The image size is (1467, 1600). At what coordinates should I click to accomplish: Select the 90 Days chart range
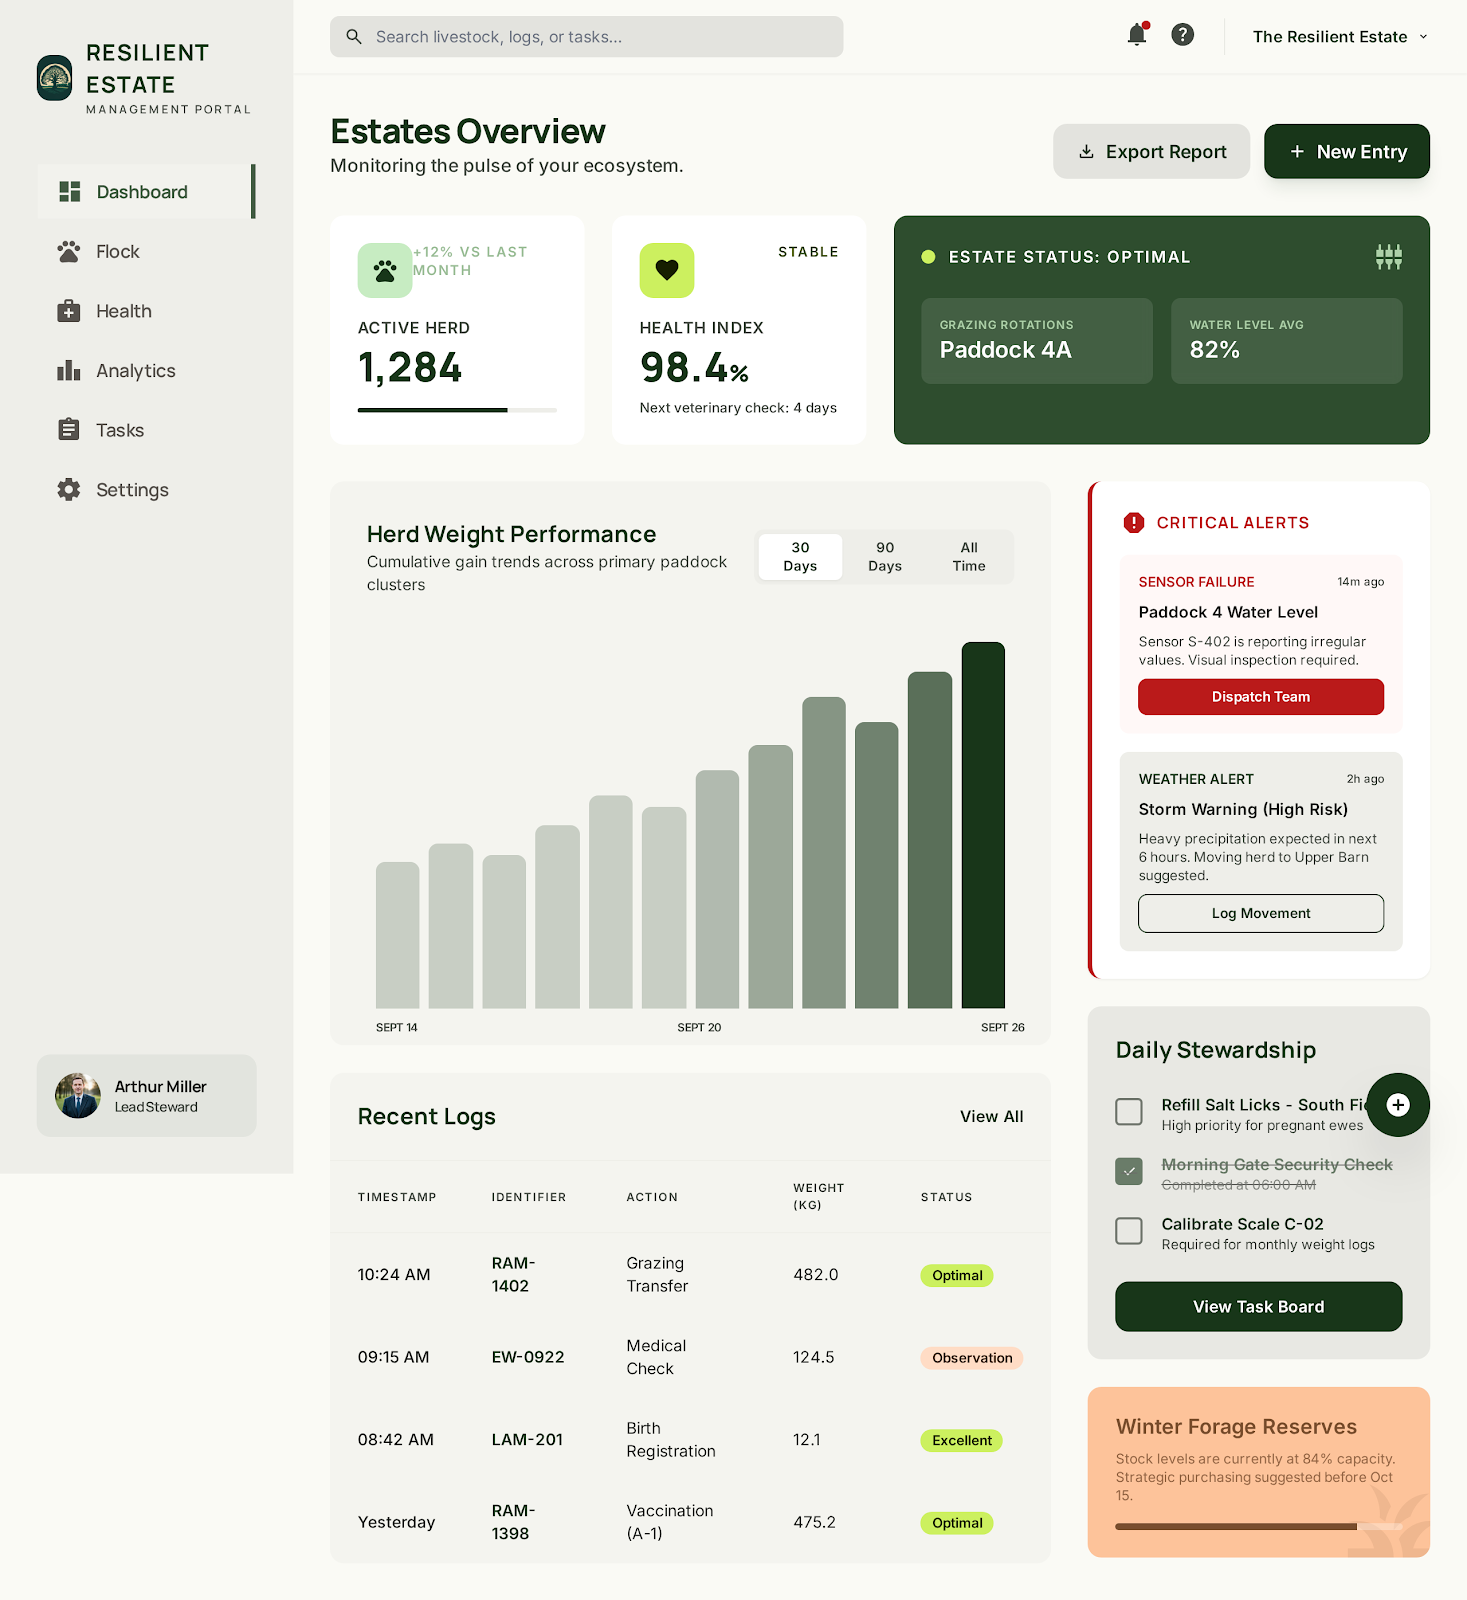tap(885, 557)
